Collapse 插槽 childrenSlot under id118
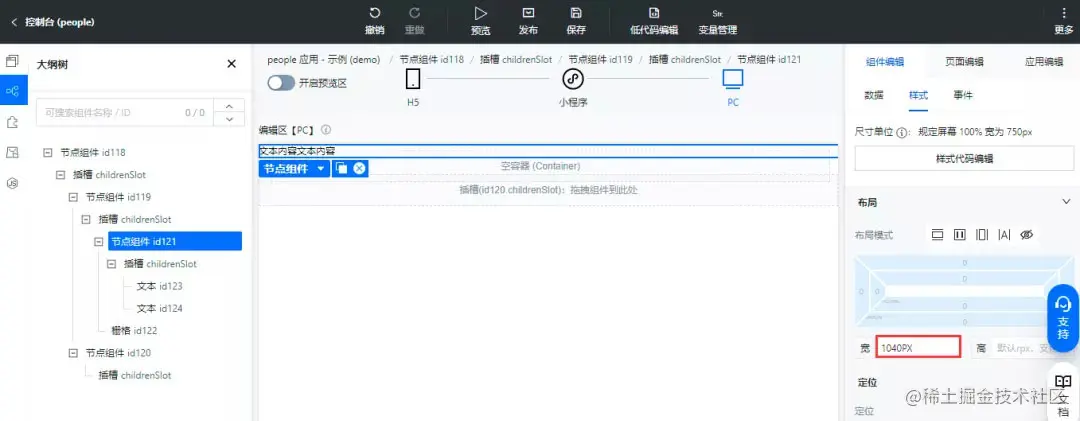Viewport: 1080px width, 421px height. [x=61, y=175]
